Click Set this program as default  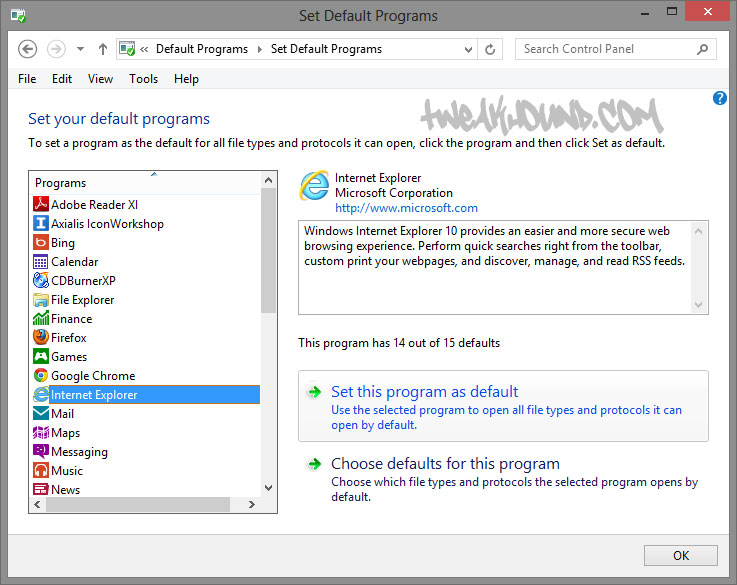503,406
